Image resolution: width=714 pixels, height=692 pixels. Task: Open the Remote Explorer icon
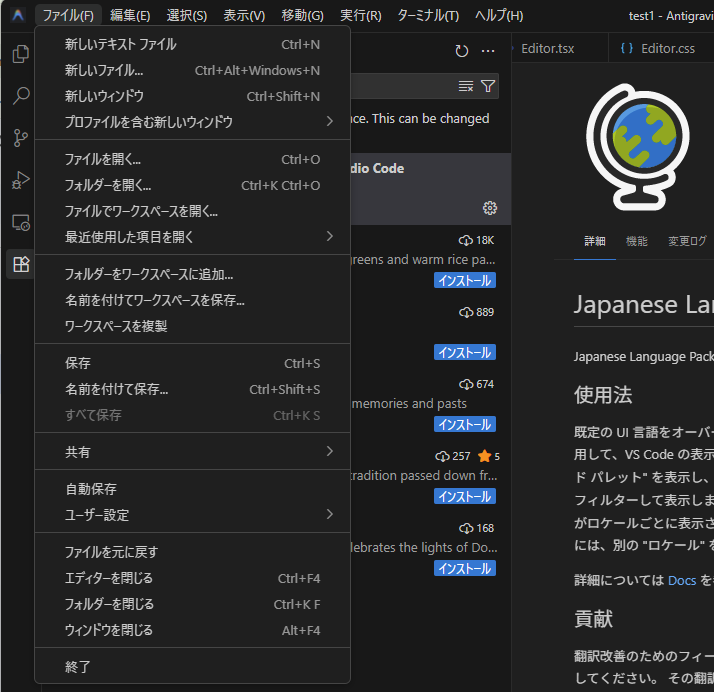[20, 223]
